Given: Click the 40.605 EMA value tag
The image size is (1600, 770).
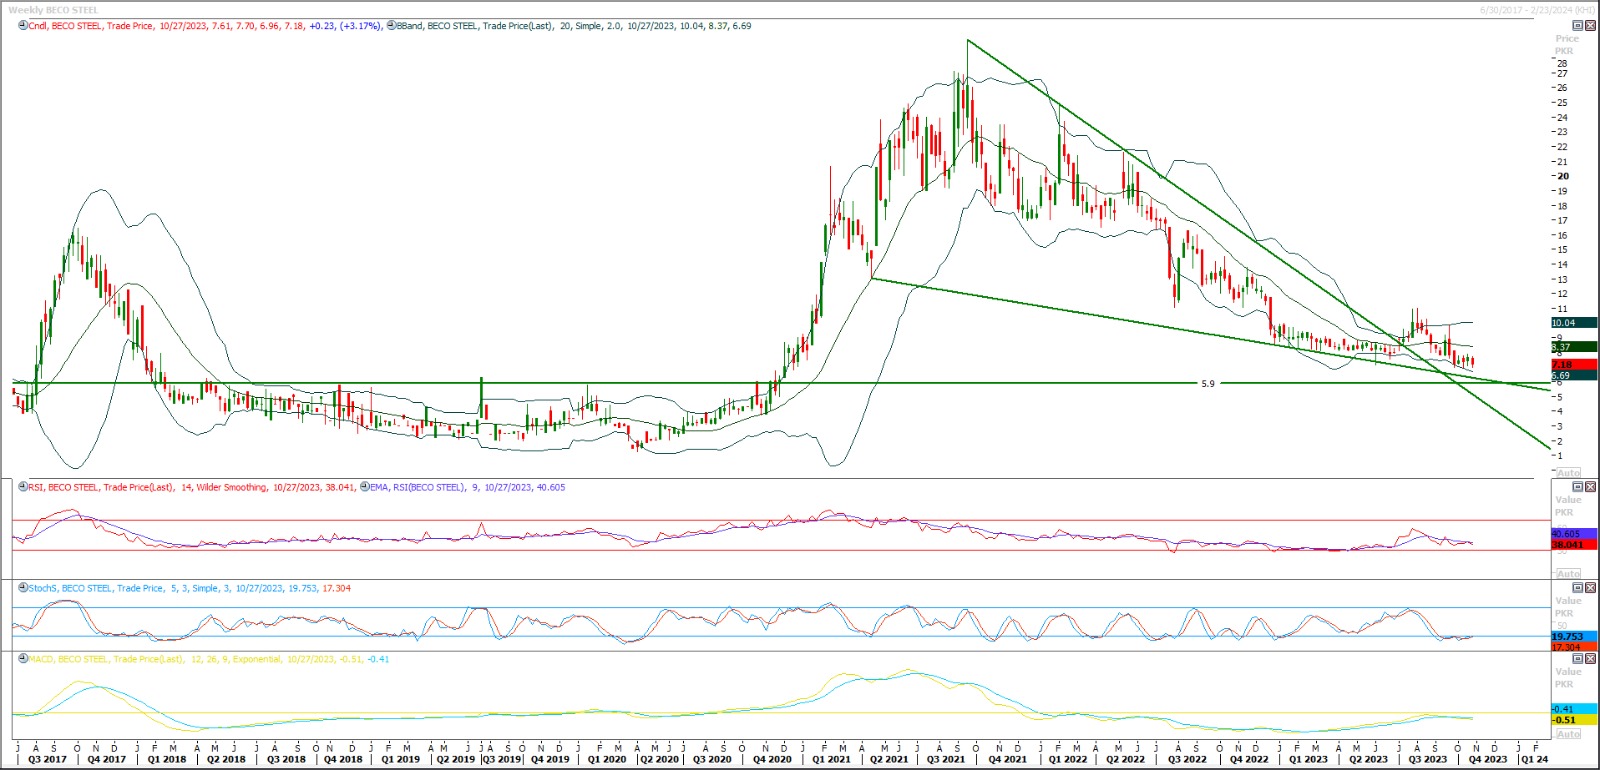Looking at the screenshot, I should [1574, 534].
